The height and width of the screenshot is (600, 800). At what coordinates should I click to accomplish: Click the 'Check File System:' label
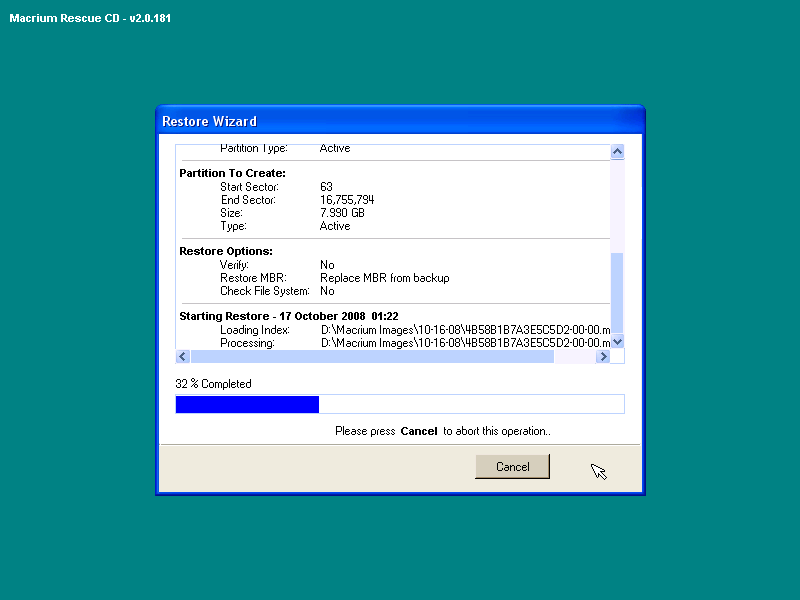(265, 291)
